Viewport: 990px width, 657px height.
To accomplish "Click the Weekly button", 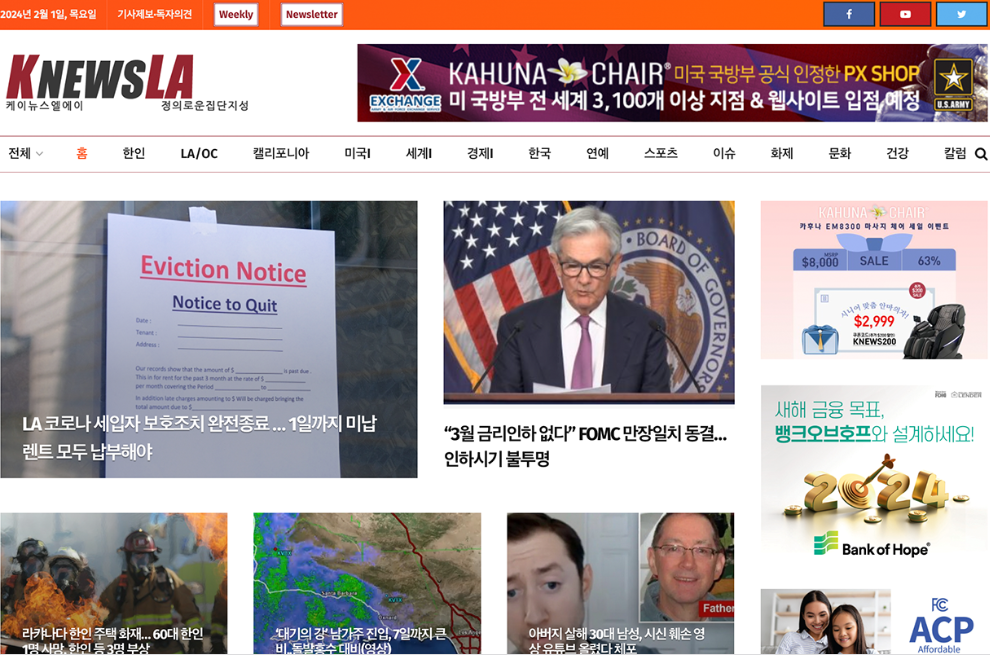I will [x=236, y=14].
